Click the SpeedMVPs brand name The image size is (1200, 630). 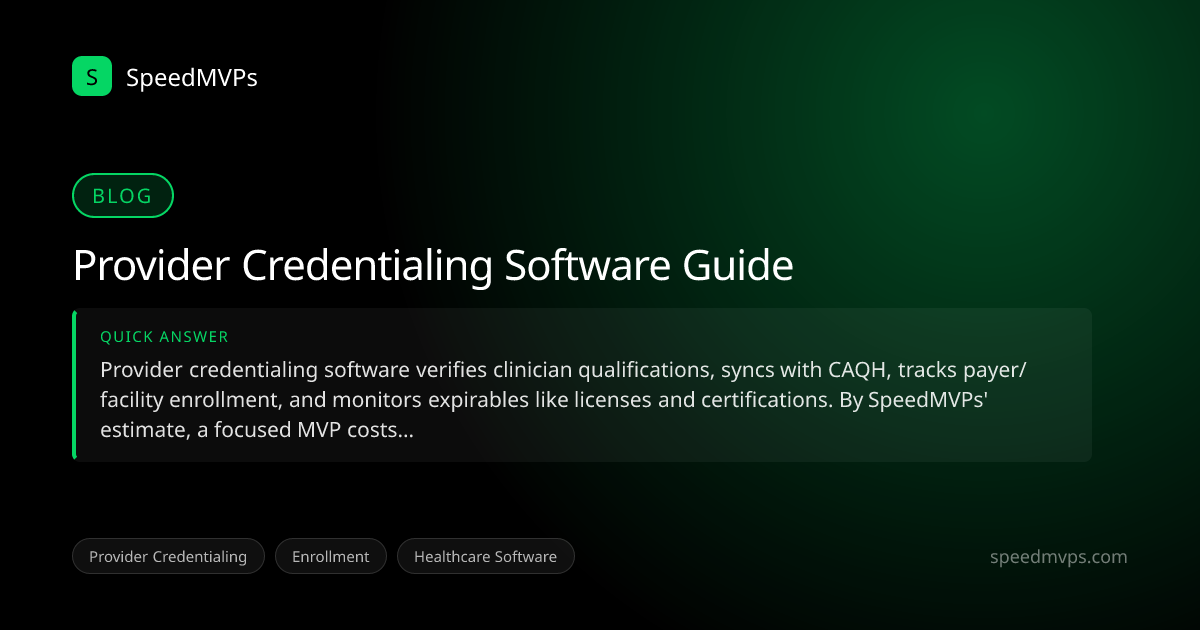tap(192, 77)
